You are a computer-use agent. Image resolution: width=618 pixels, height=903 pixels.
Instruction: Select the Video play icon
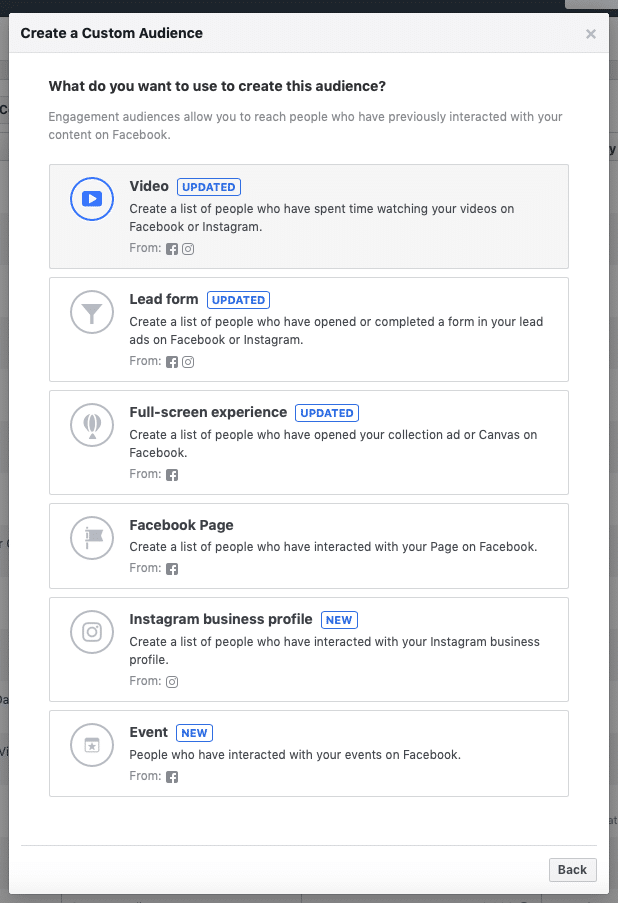pyautogui.click(x=92, y=199)
